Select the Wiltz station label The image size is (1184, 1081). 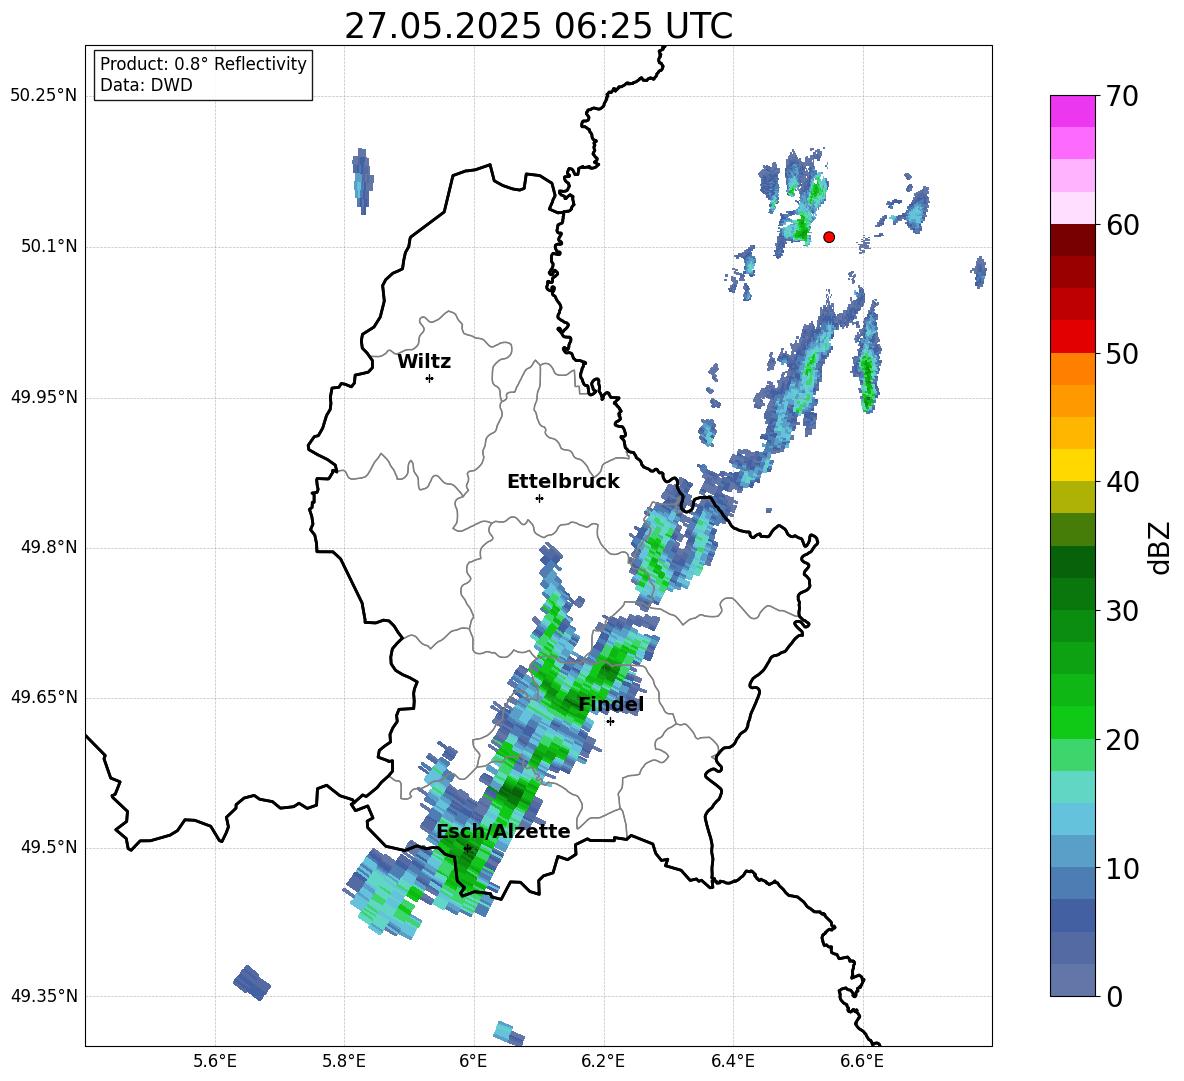pyautogui.click(x=424, y=362)
